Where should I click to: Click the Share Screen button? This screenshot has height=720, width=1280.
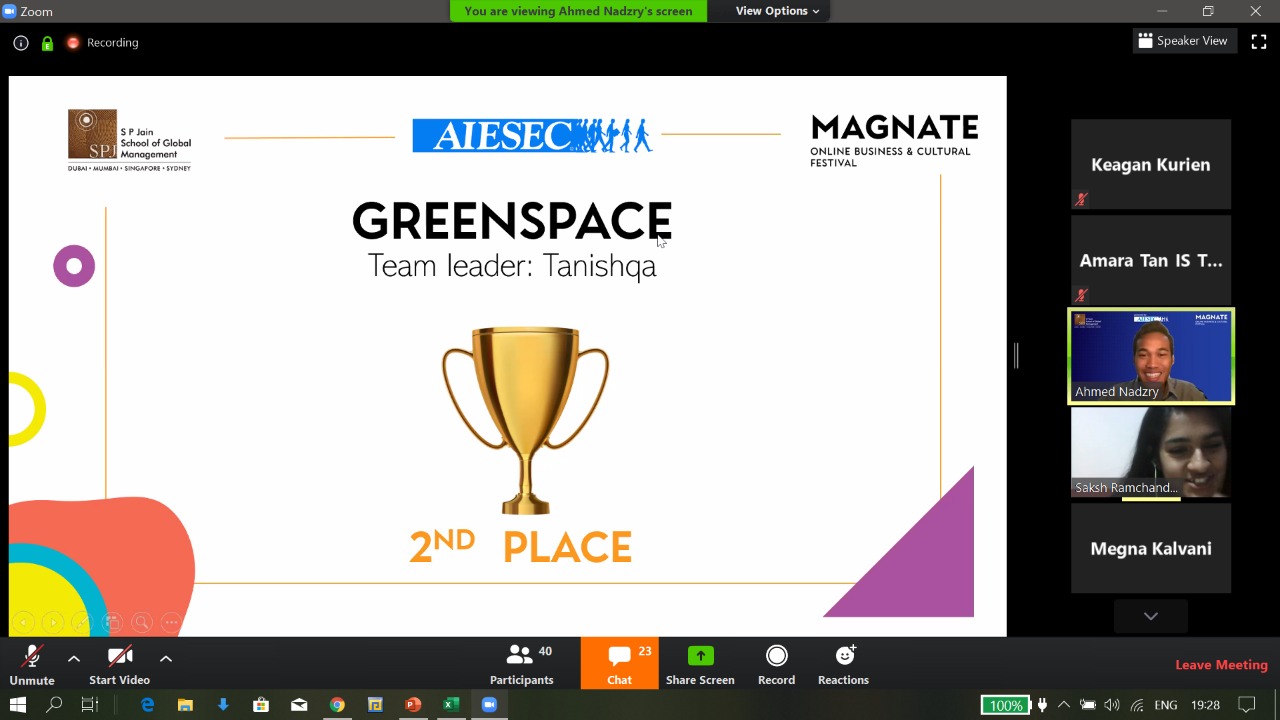click(700, 665)
